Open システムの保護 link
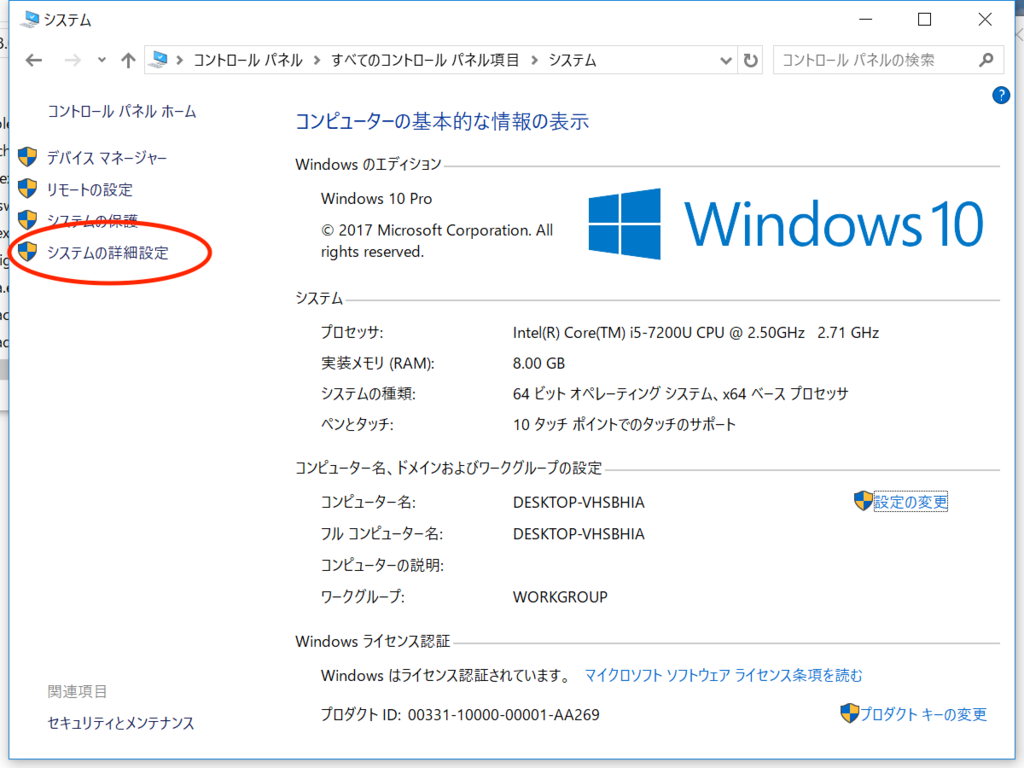Viewport: 1024px width, 768px height. (92, 221)
